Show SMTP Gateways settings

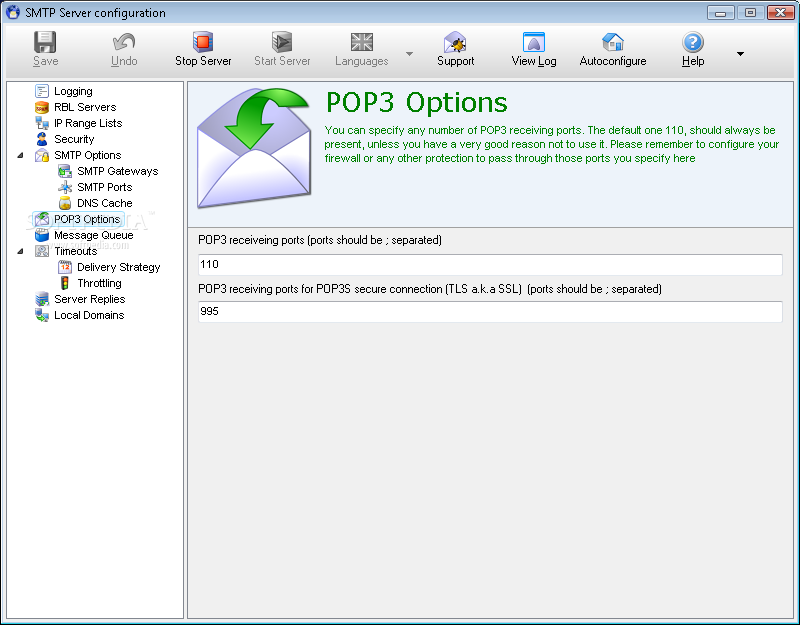point(118,171)
